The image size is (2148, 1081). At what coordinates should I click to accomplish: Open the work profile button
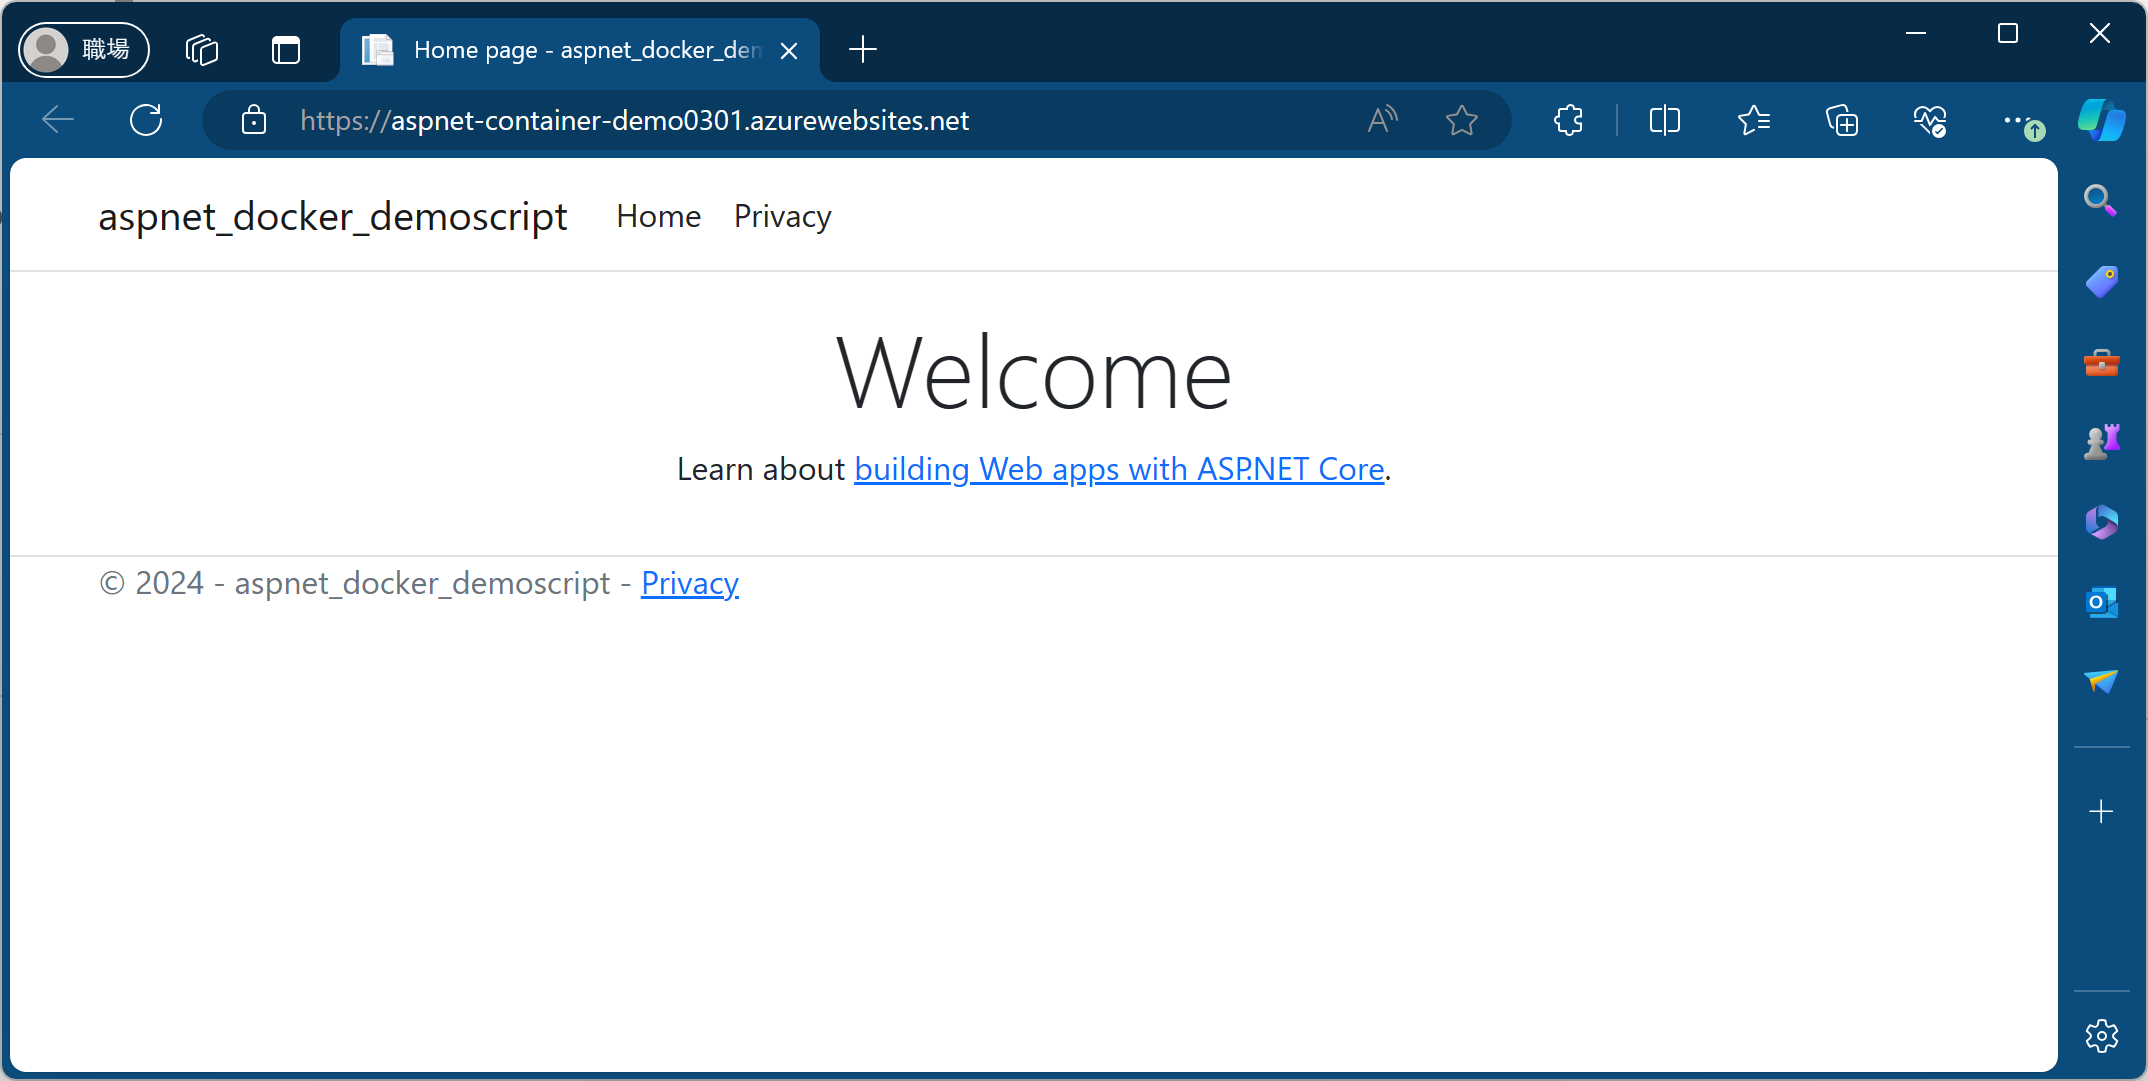point(84,49)
